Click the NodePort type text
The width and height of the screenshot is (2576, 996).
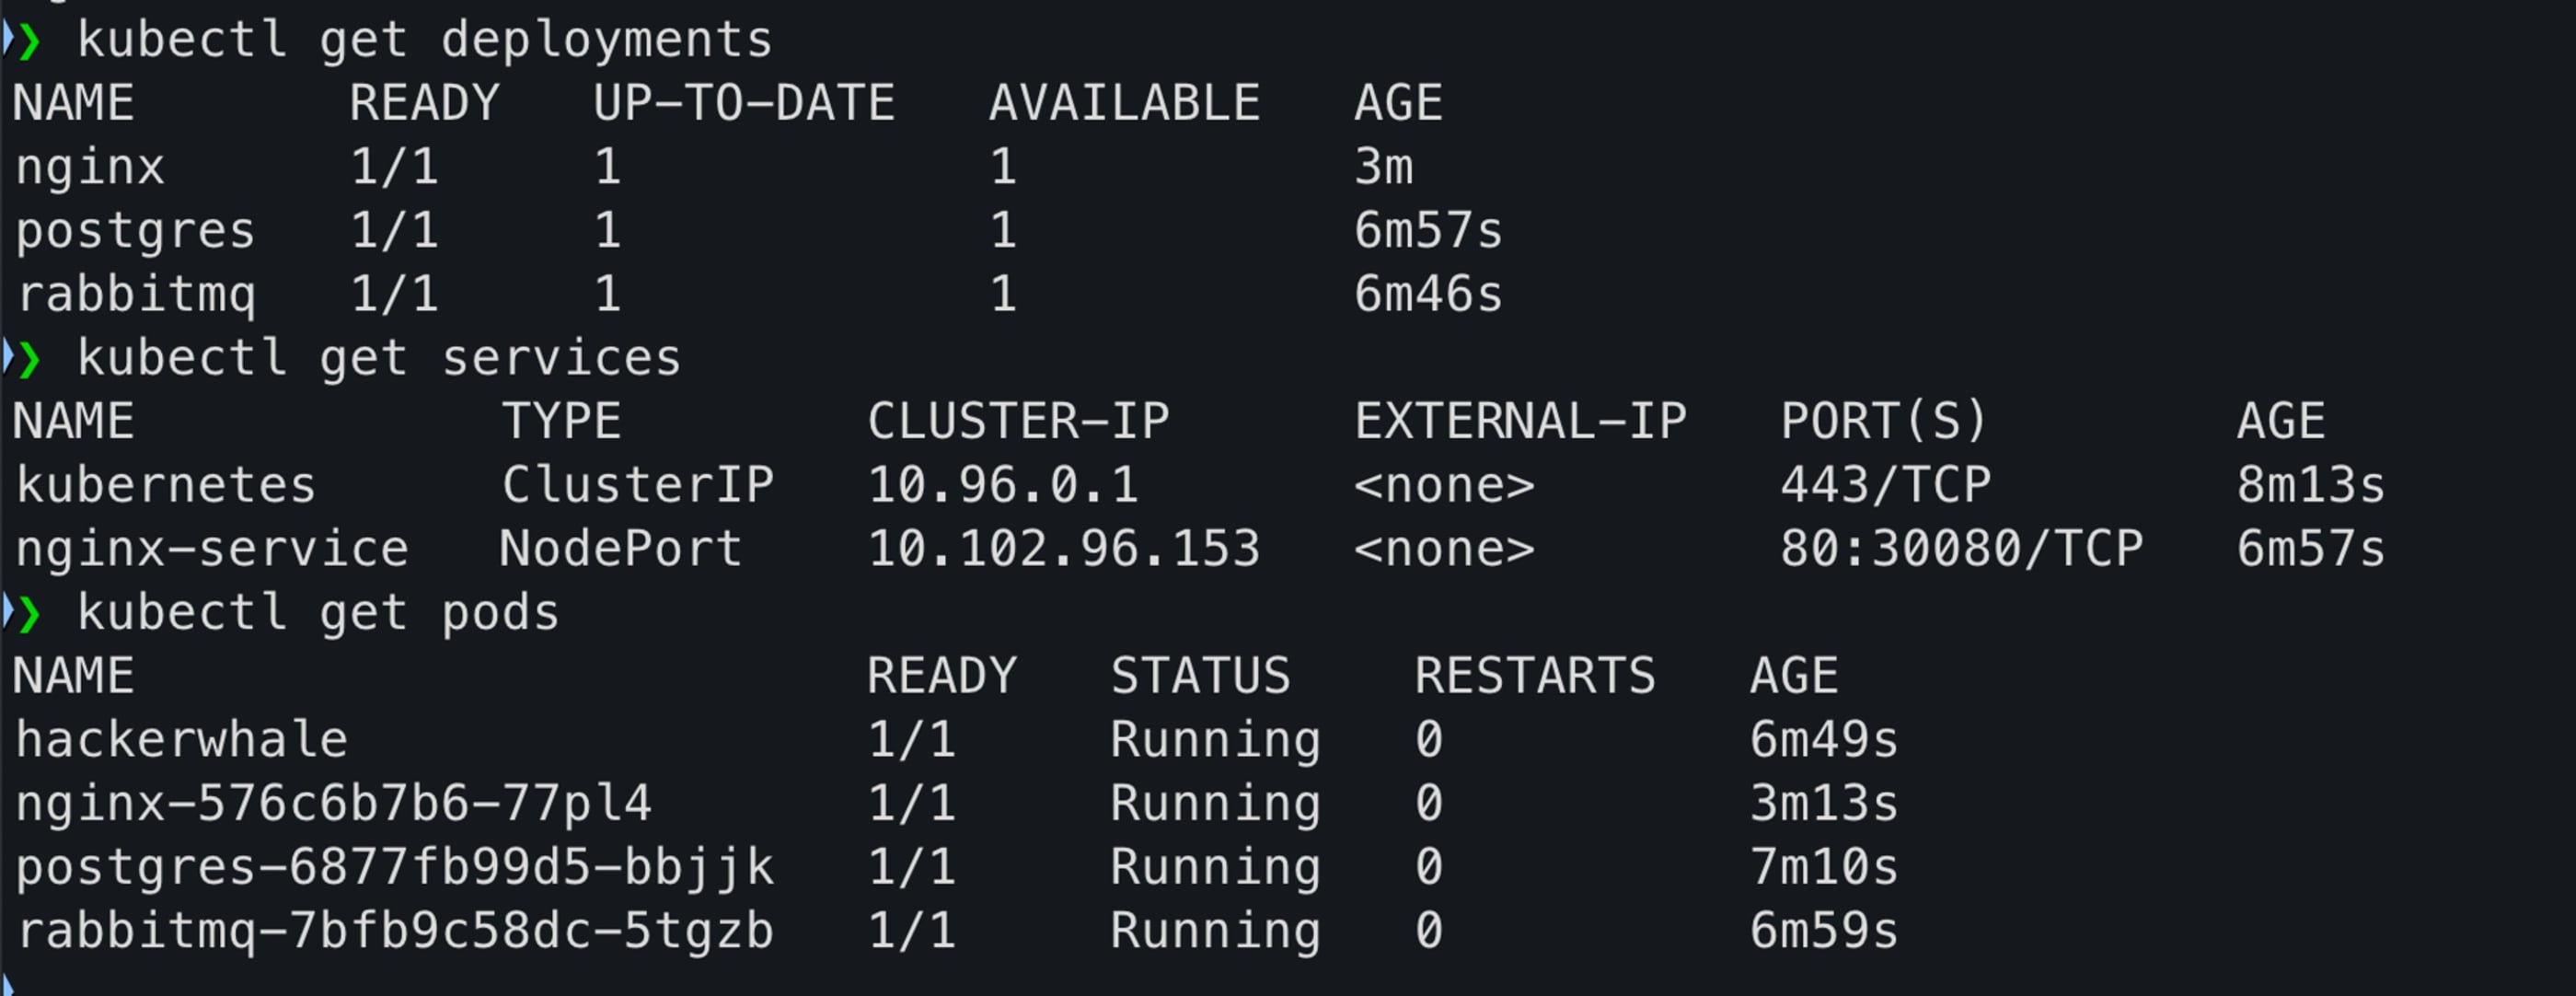pyautogui.click(x=620, y=549)
